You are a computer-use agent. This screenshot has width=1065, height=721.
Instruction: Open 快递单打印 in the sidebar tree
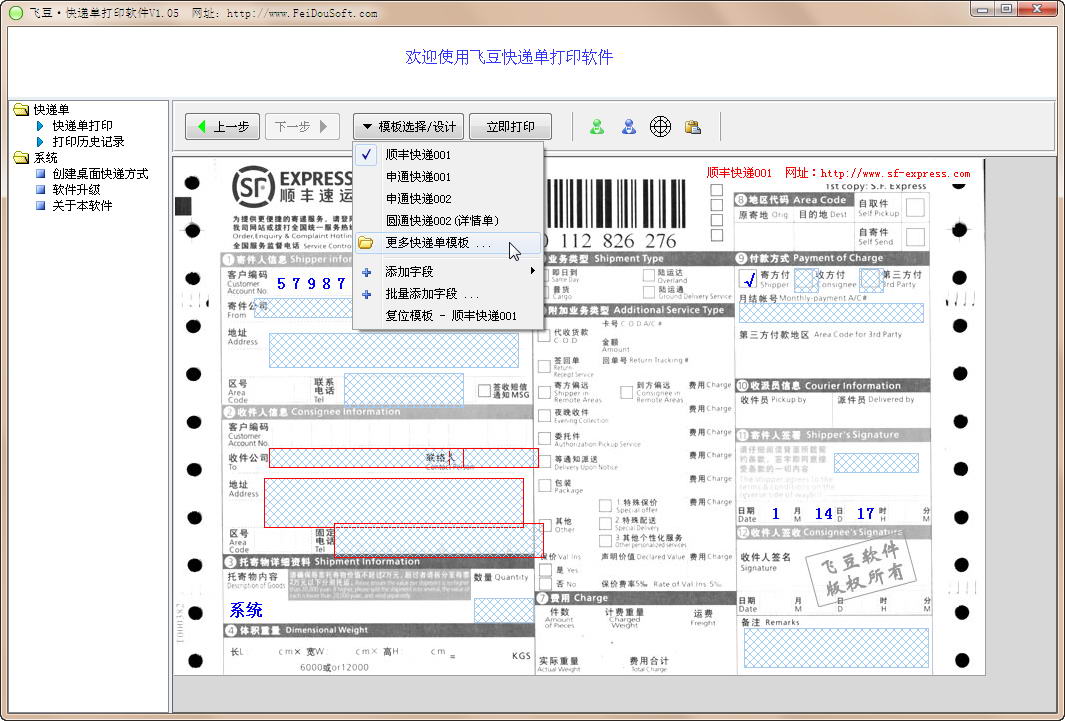click(x=82, y=126)
